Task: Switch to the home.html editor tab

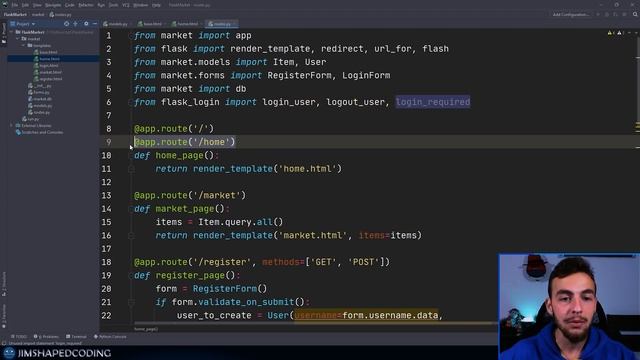Action: coord(187,24)
